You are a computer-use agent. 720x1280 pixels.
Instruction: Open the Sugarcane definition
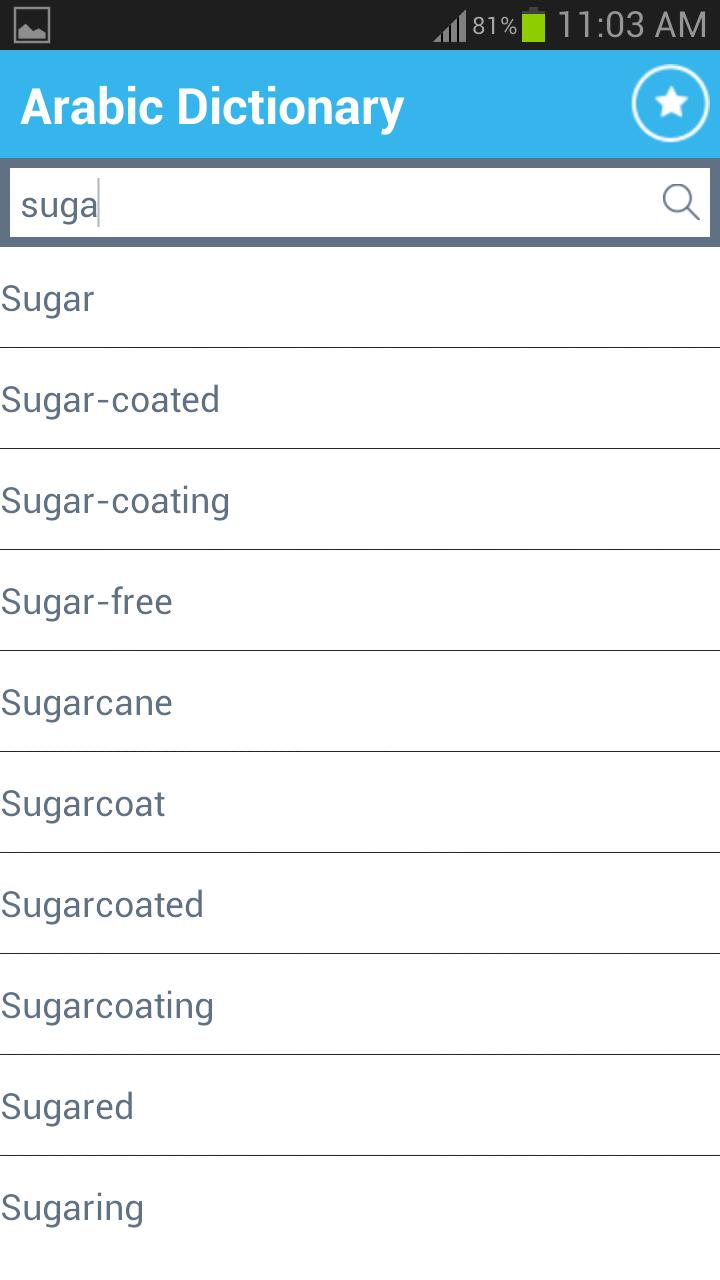[360, 702]
